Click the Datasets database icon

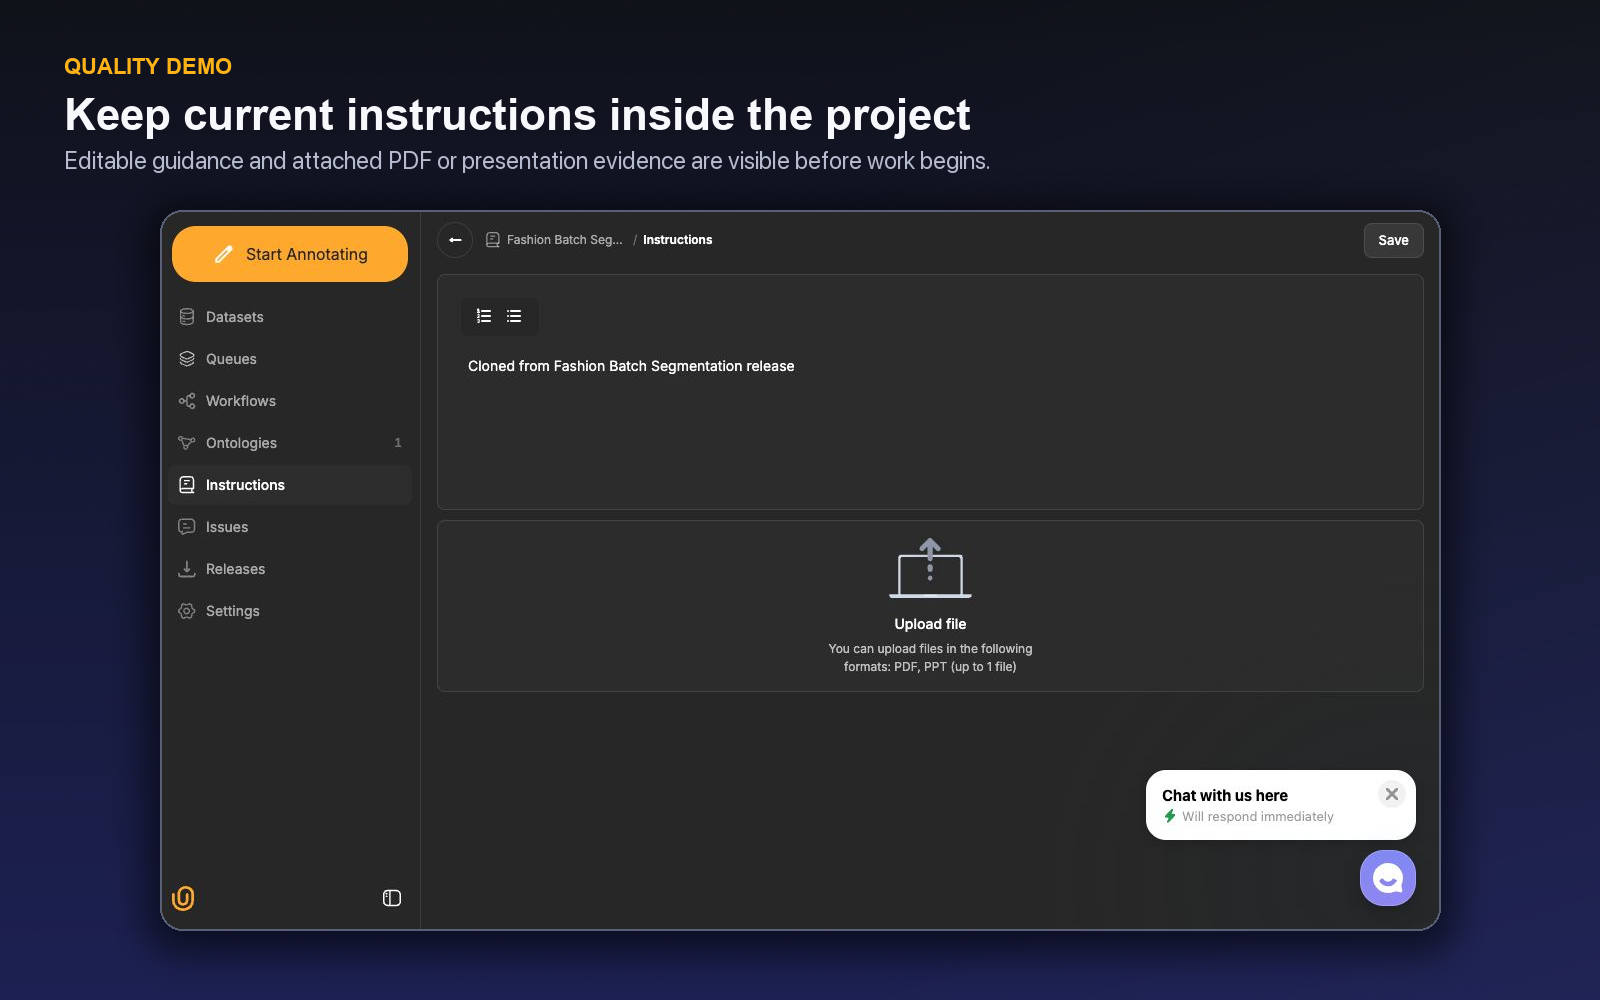(187, 317)
